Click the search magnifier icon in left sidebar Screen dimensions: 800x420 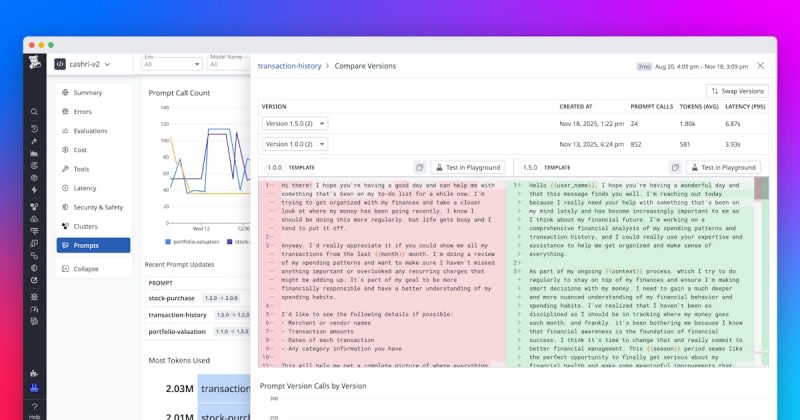[x=34, y=112]
